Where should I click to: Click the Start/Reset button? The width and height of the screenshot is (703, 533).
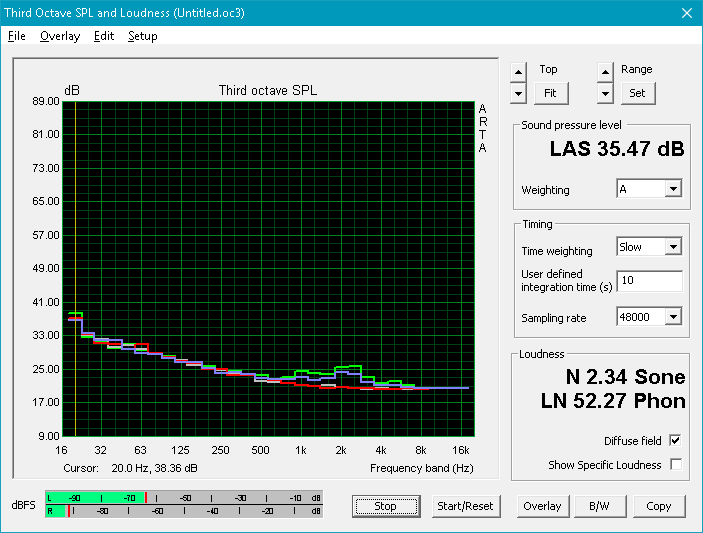pyautogui.click(x=465, y=506)
